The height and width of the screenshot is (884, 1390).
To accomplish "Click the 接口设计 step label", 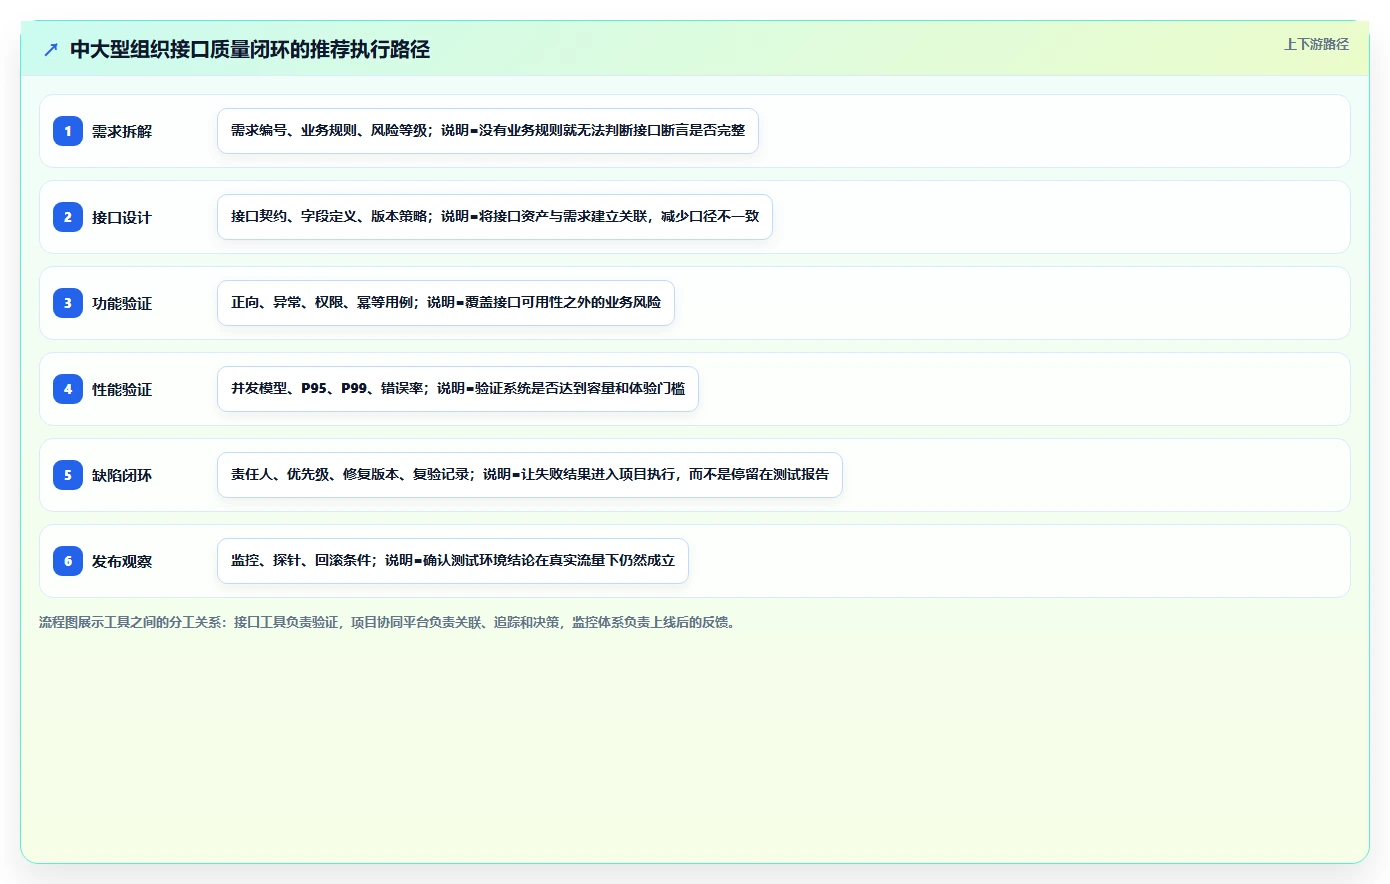I will (x=122, y=217).
